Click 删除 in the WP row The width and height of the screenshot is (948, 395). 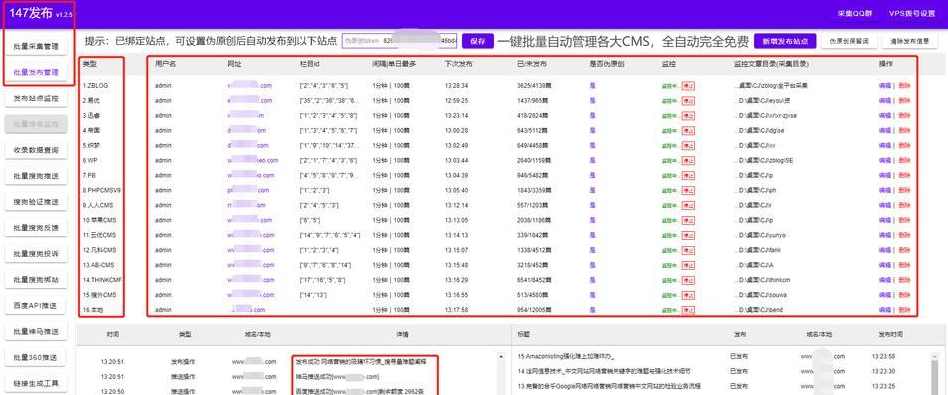(x=904, y=160)
